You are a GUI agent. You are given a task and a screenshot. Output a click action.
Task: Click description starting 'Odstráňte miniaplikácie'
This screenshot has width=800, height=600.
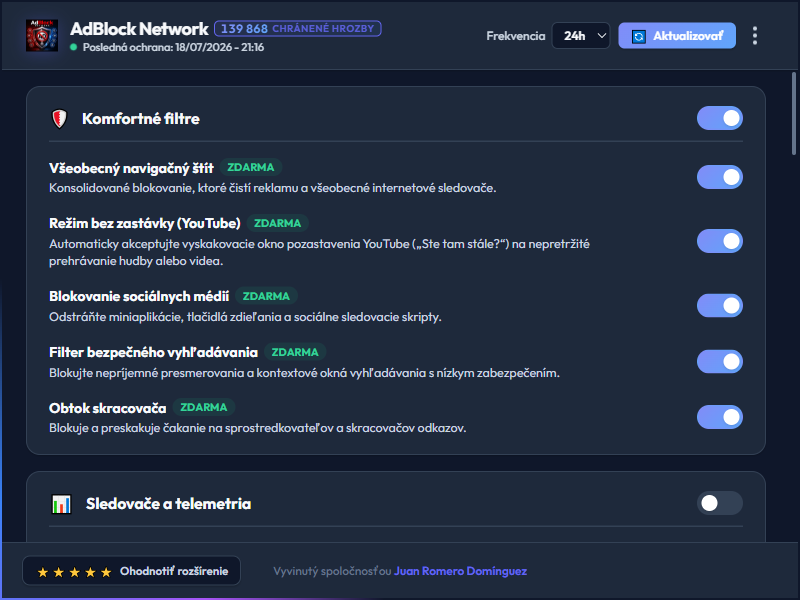pos(245,317)
